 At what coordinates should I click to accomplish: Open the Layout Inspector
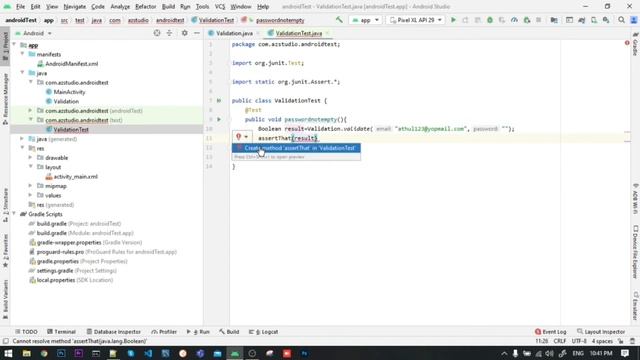(601, 332)
